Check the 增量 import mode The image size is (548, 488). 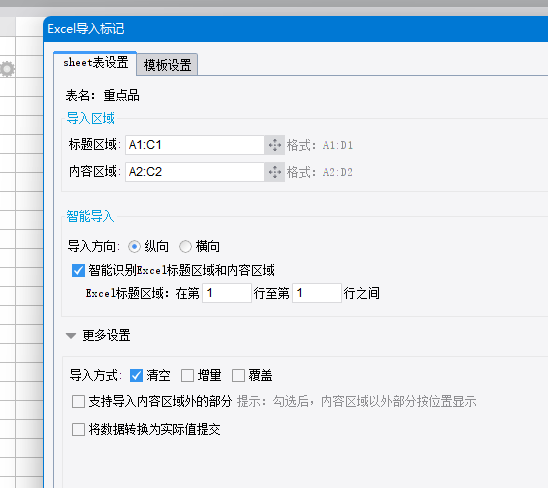coord(187,376)
